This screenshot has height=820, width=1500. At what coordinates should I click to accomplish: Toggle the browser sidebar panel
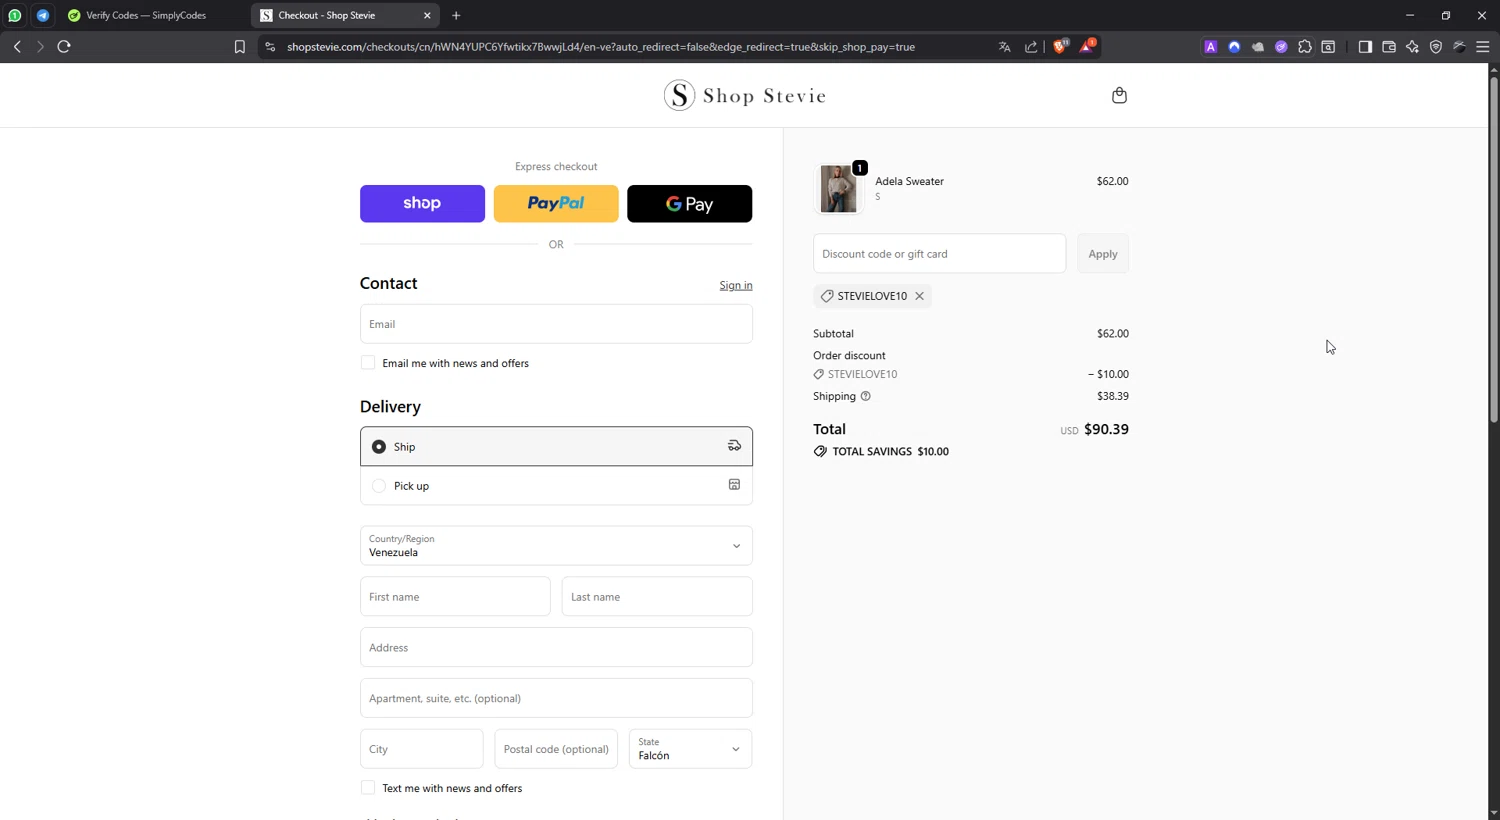click(x=1365, y=47)
